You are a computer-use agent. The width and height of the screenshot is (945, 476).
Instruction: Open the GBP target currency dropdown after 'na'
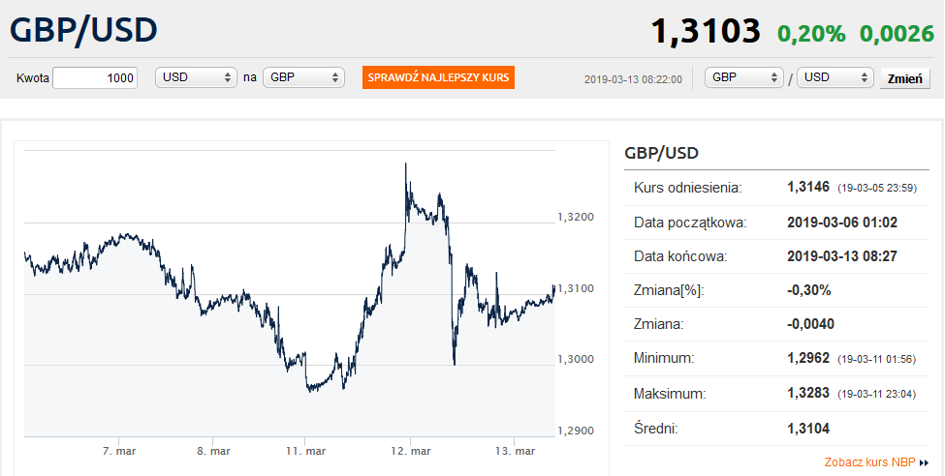point(303,78)
